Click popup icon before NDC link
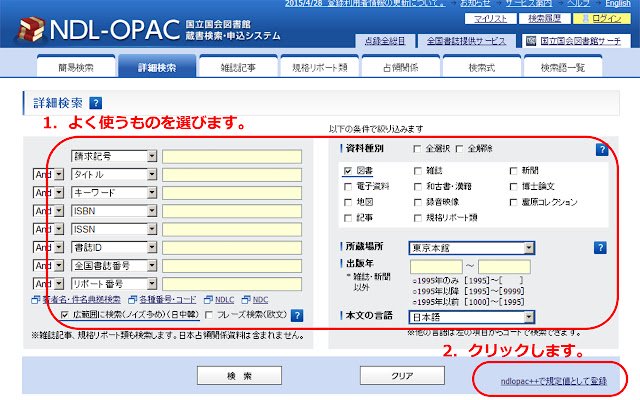Image resolution: width=640 pixels, height=400 pixels. [x=246, y=300]
